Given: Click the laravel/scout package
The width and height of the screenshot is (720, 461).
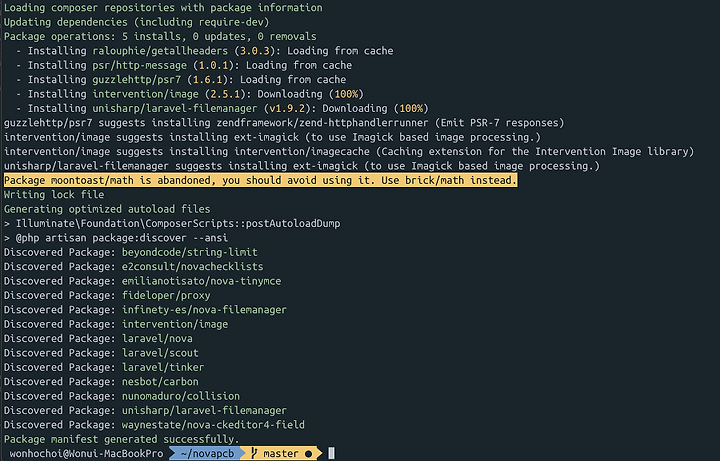Looking at the screenshot, I should (160, 353).
